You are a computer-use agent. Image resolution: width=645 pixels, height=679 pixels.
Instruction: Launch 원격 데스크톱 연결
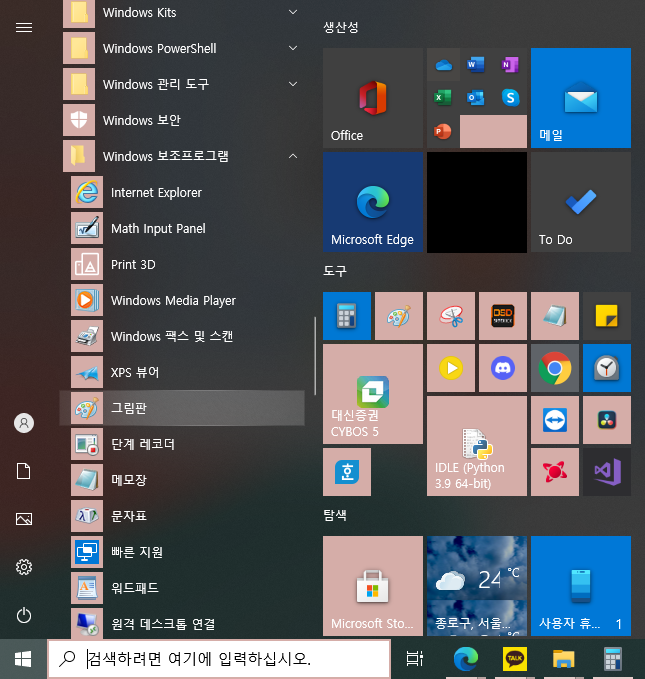[182, 623]
